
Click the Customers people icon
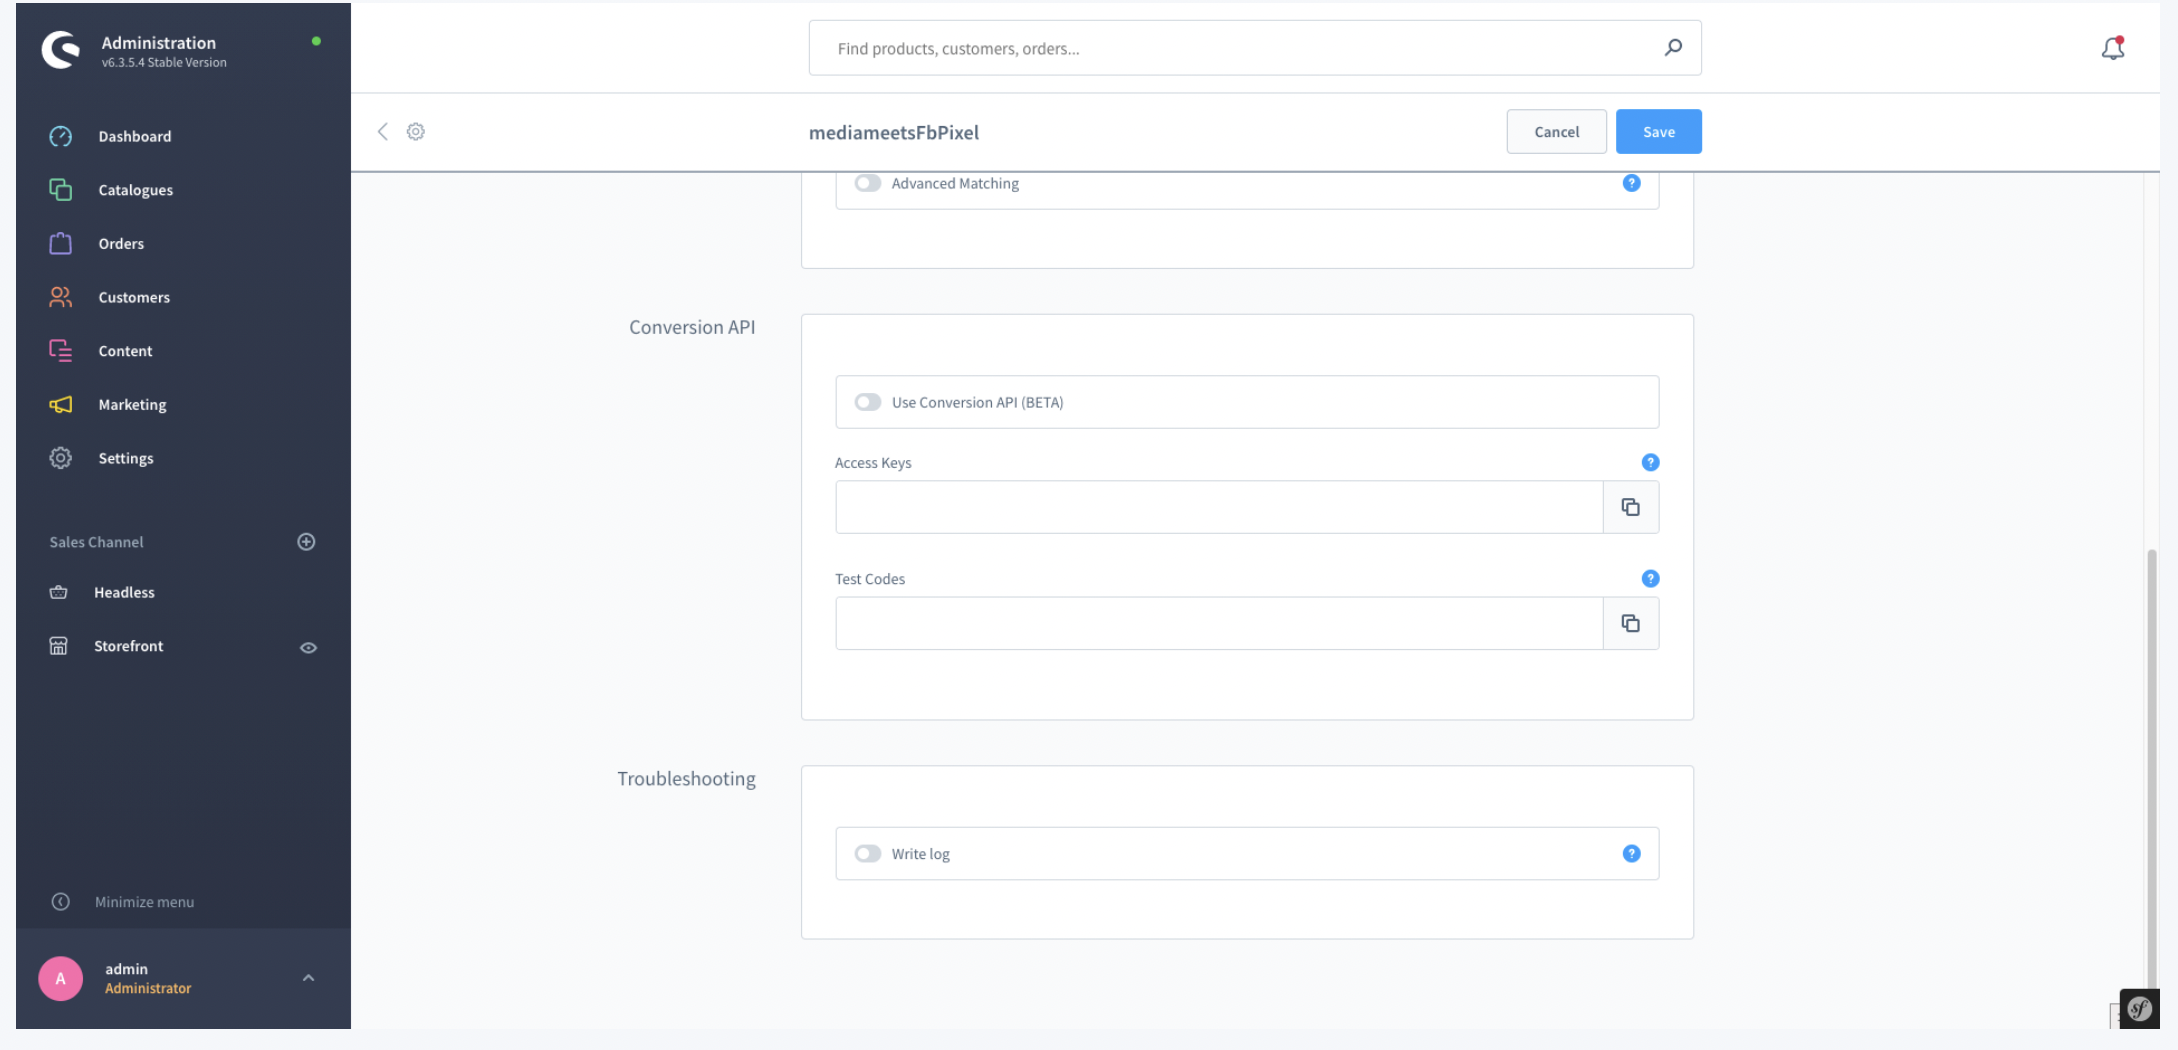(x=60, y=297)
